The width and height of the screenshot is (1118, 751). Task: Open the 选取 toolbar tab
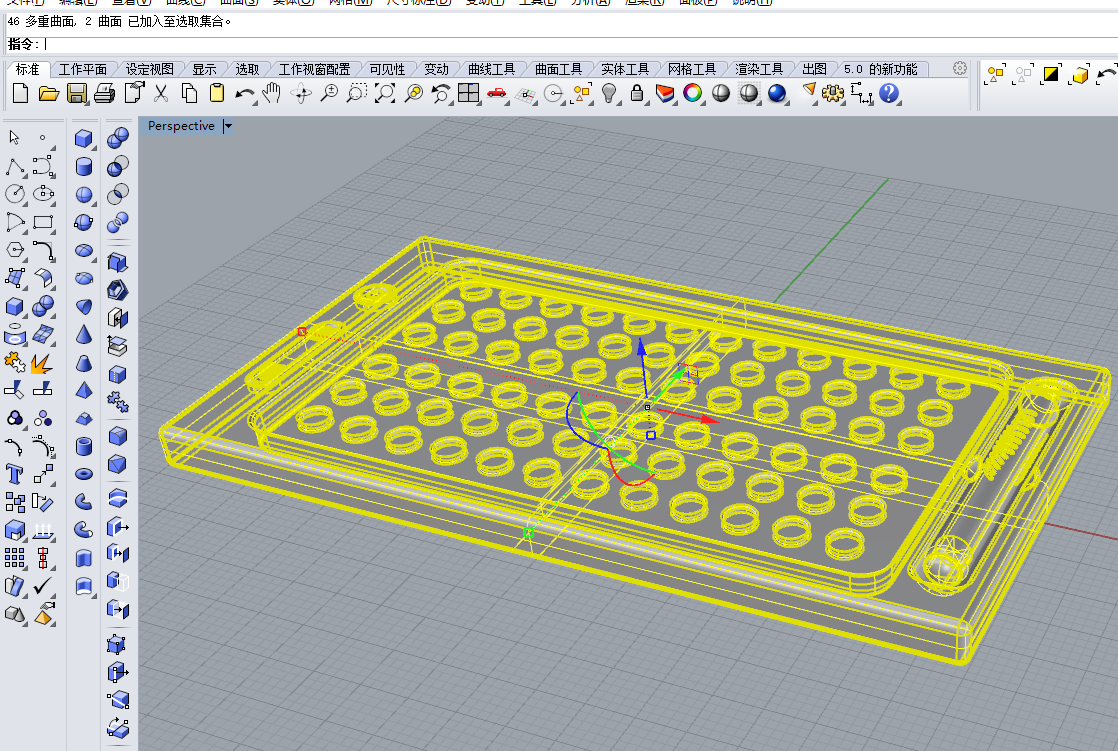pyautogui.click(x=247, y=69)
